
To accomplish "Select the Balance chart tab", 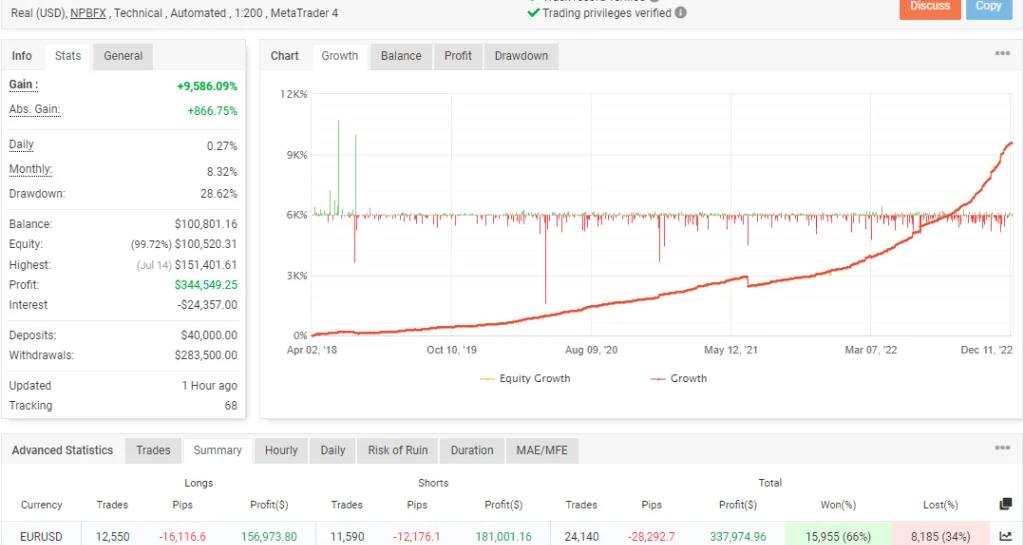I will tap(401, 56).
